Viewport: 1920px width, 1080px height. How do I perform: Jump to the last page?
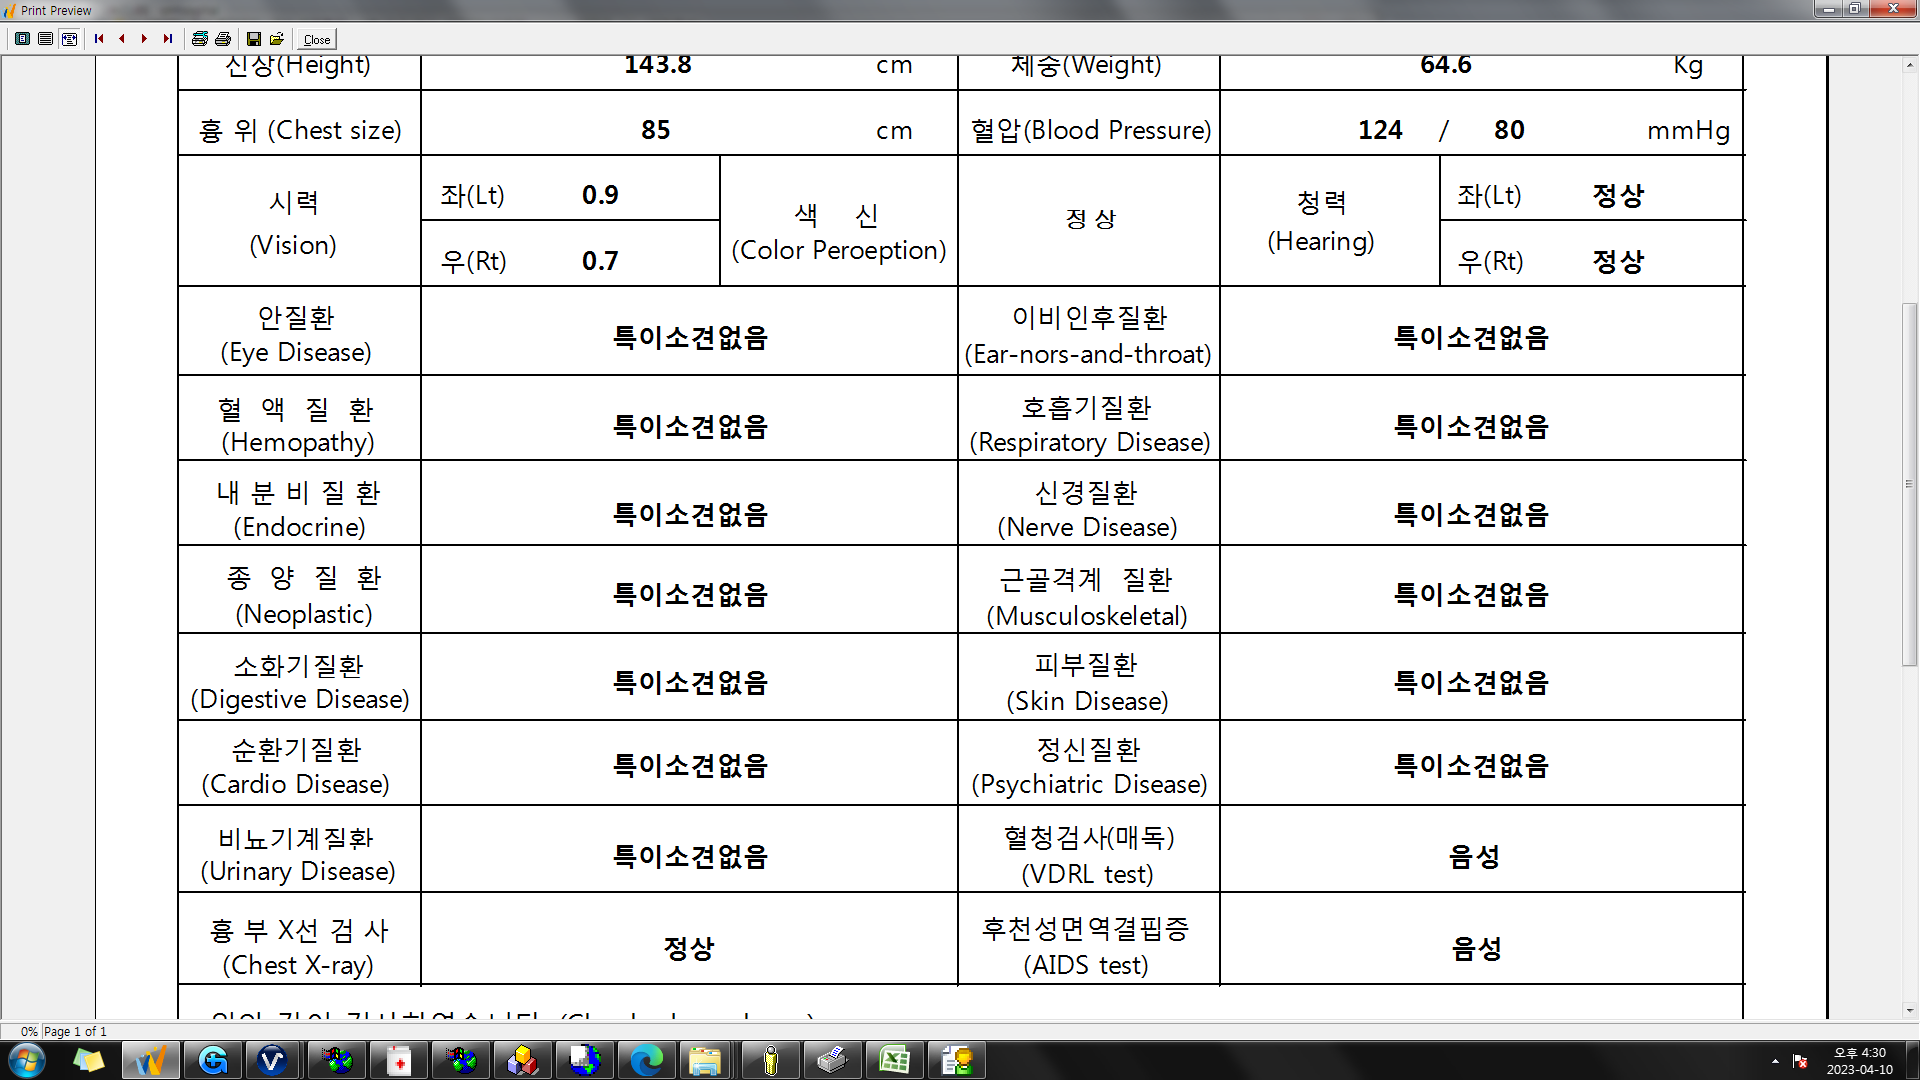(168, 39)
